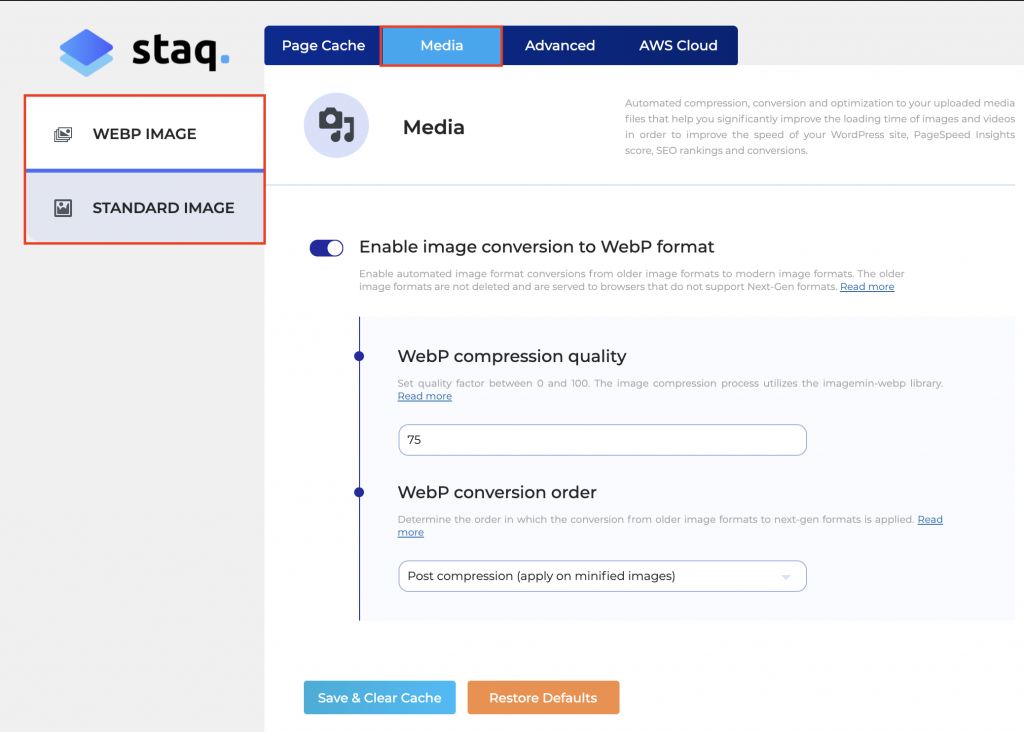Screen dimensions: 1024x732
Task: Open the AWS Cloud tab
Action: [x=677, y=45]
